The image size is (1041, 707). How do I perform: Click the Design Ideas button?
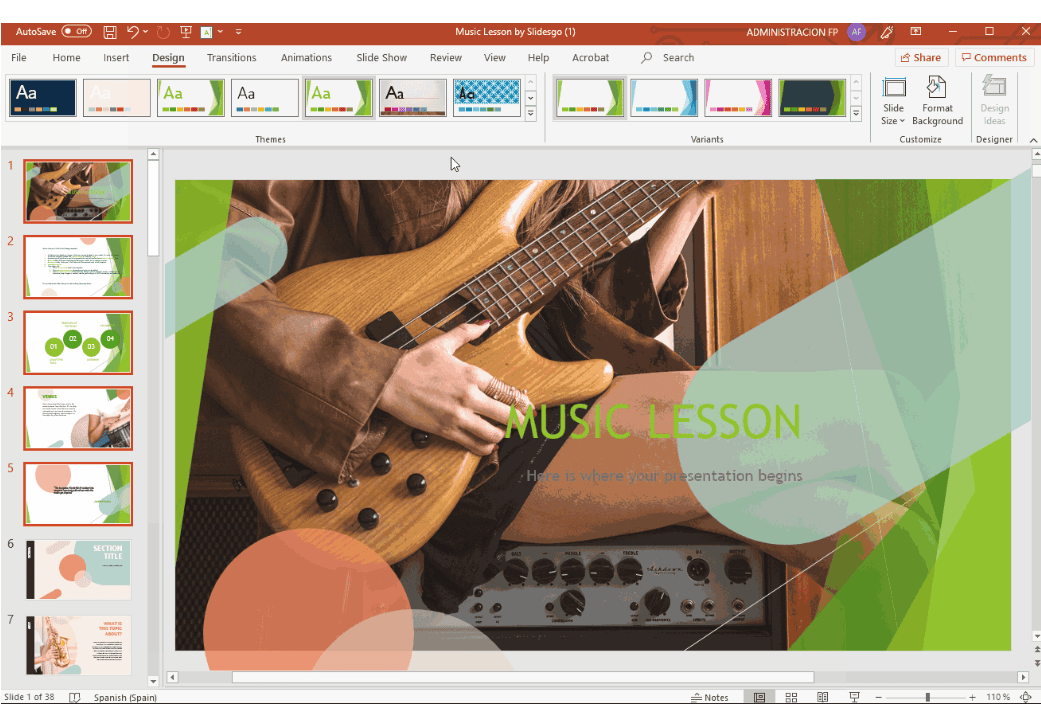click(x=994, y=101)
